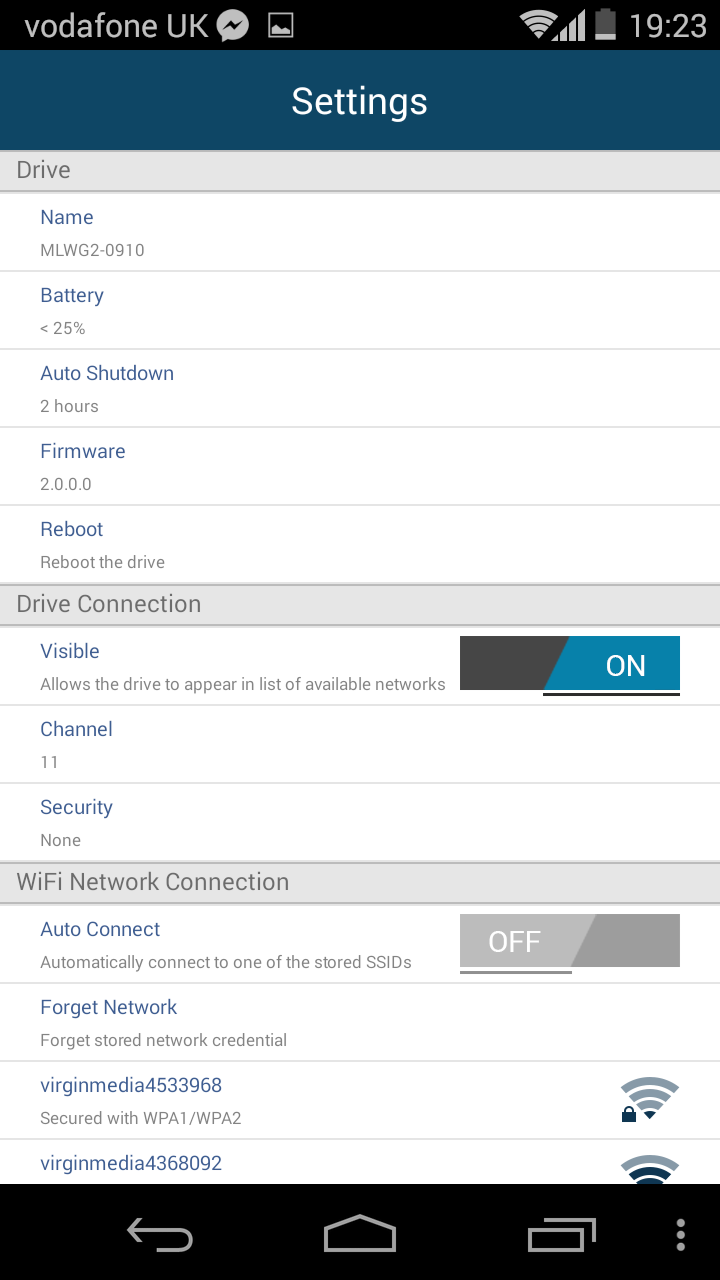Select the virginmedia4368092 network name

(x=131, y=1164)
